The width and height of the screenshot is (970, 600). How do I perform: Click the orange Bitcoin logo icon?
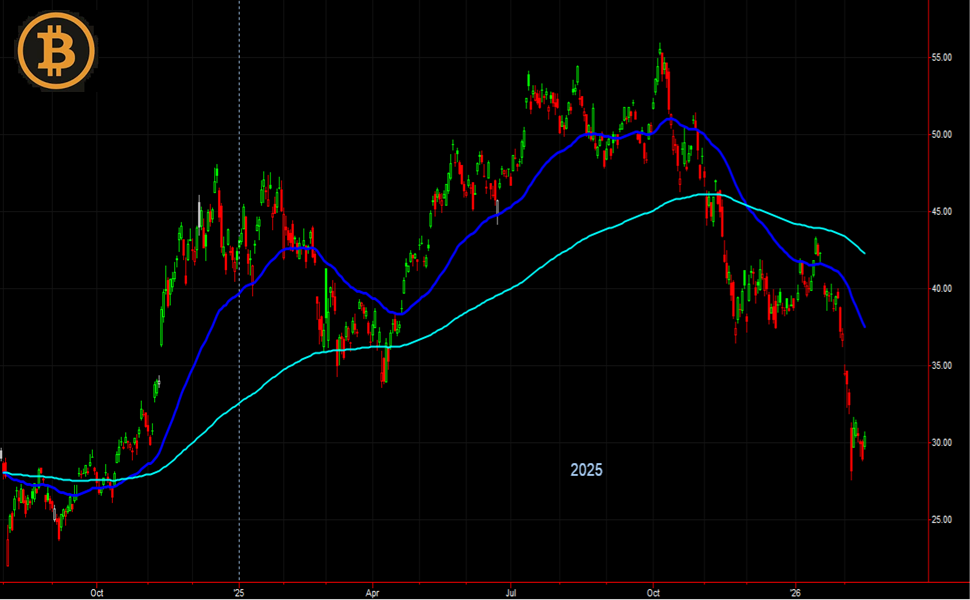(x=55, y=50)
